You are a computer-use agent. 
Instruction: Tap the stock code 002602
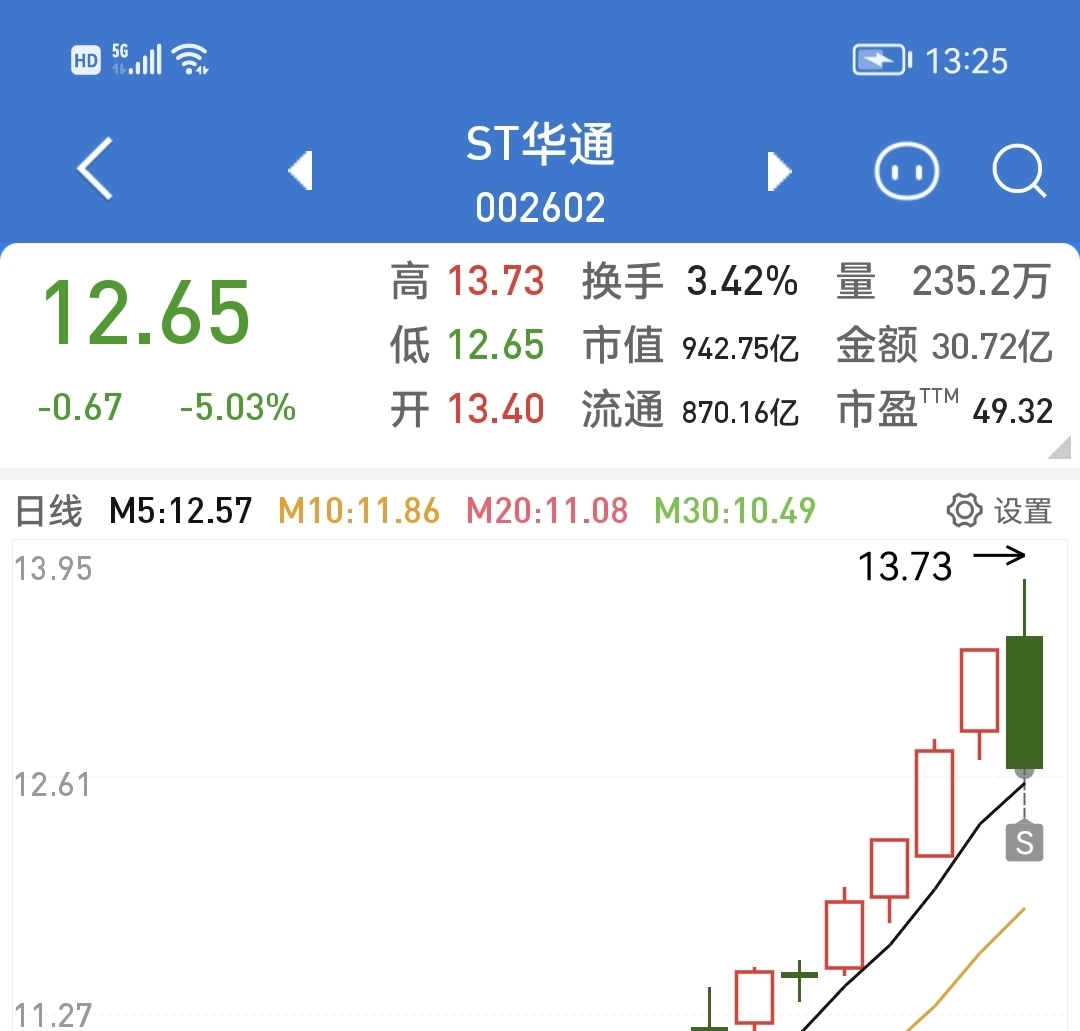pos(540,207)
